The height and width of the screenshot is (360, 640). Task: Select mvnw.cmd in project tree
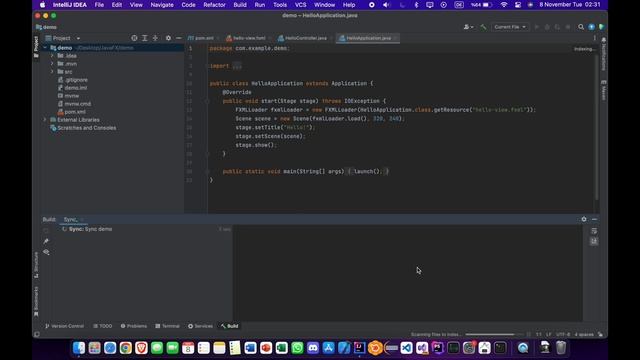coord(78,104)
